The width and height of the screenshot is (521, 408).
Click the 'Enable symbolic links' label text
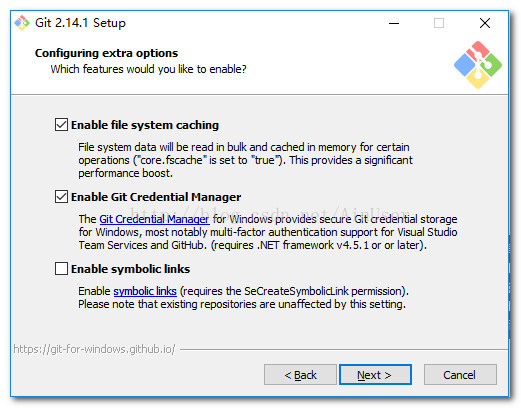[131, 269]
